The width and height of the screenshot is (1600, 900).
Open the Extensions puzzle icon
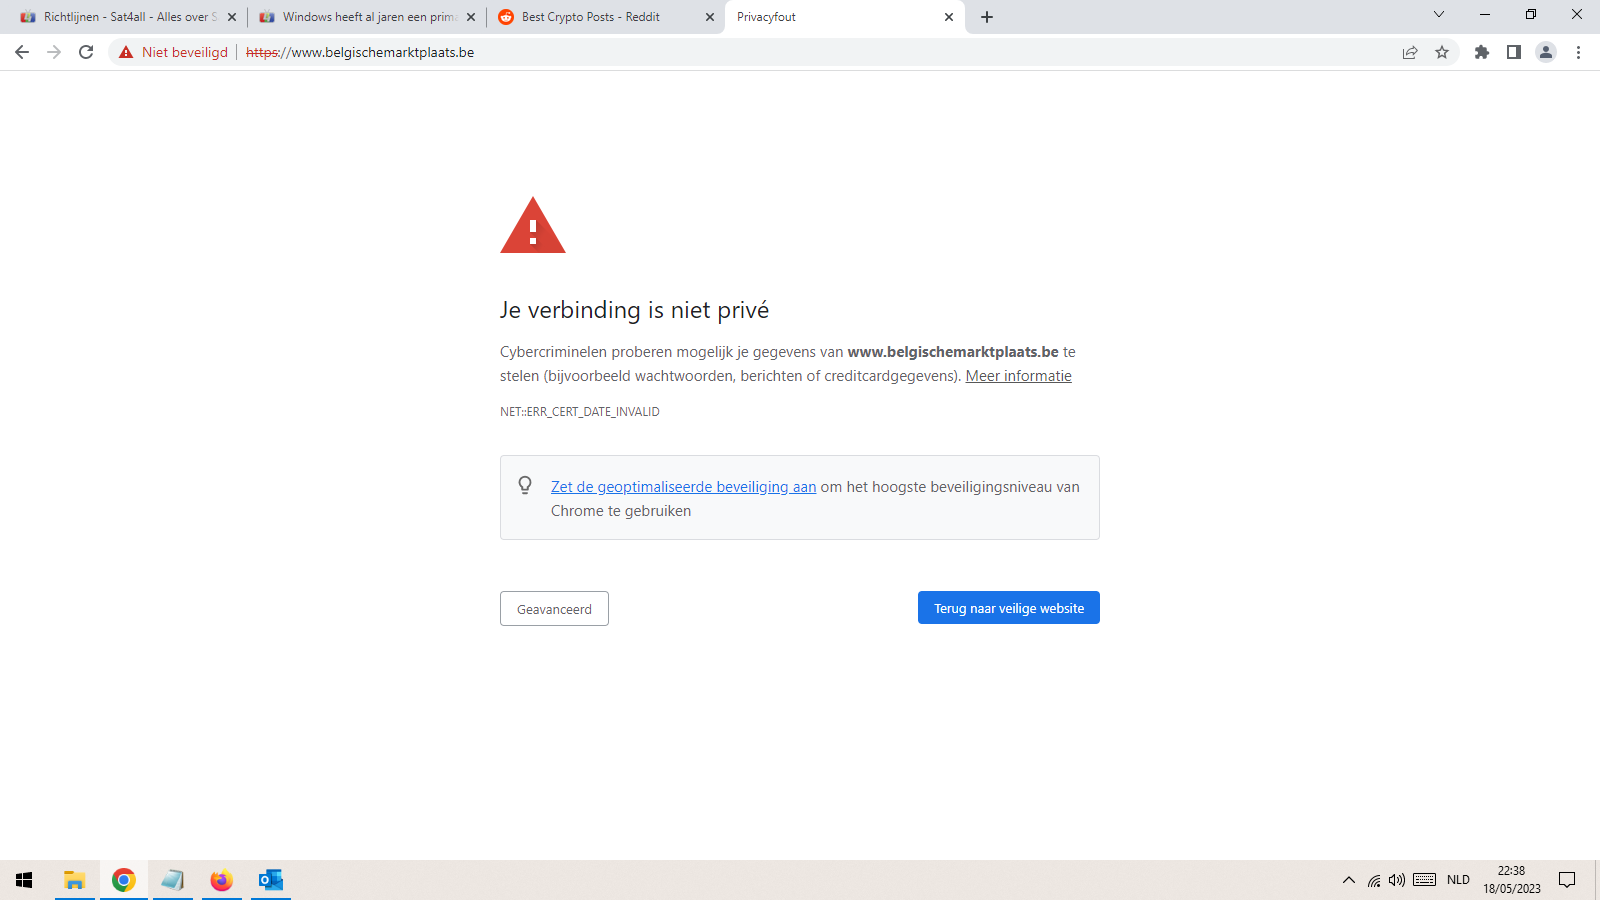point(1482,52)
